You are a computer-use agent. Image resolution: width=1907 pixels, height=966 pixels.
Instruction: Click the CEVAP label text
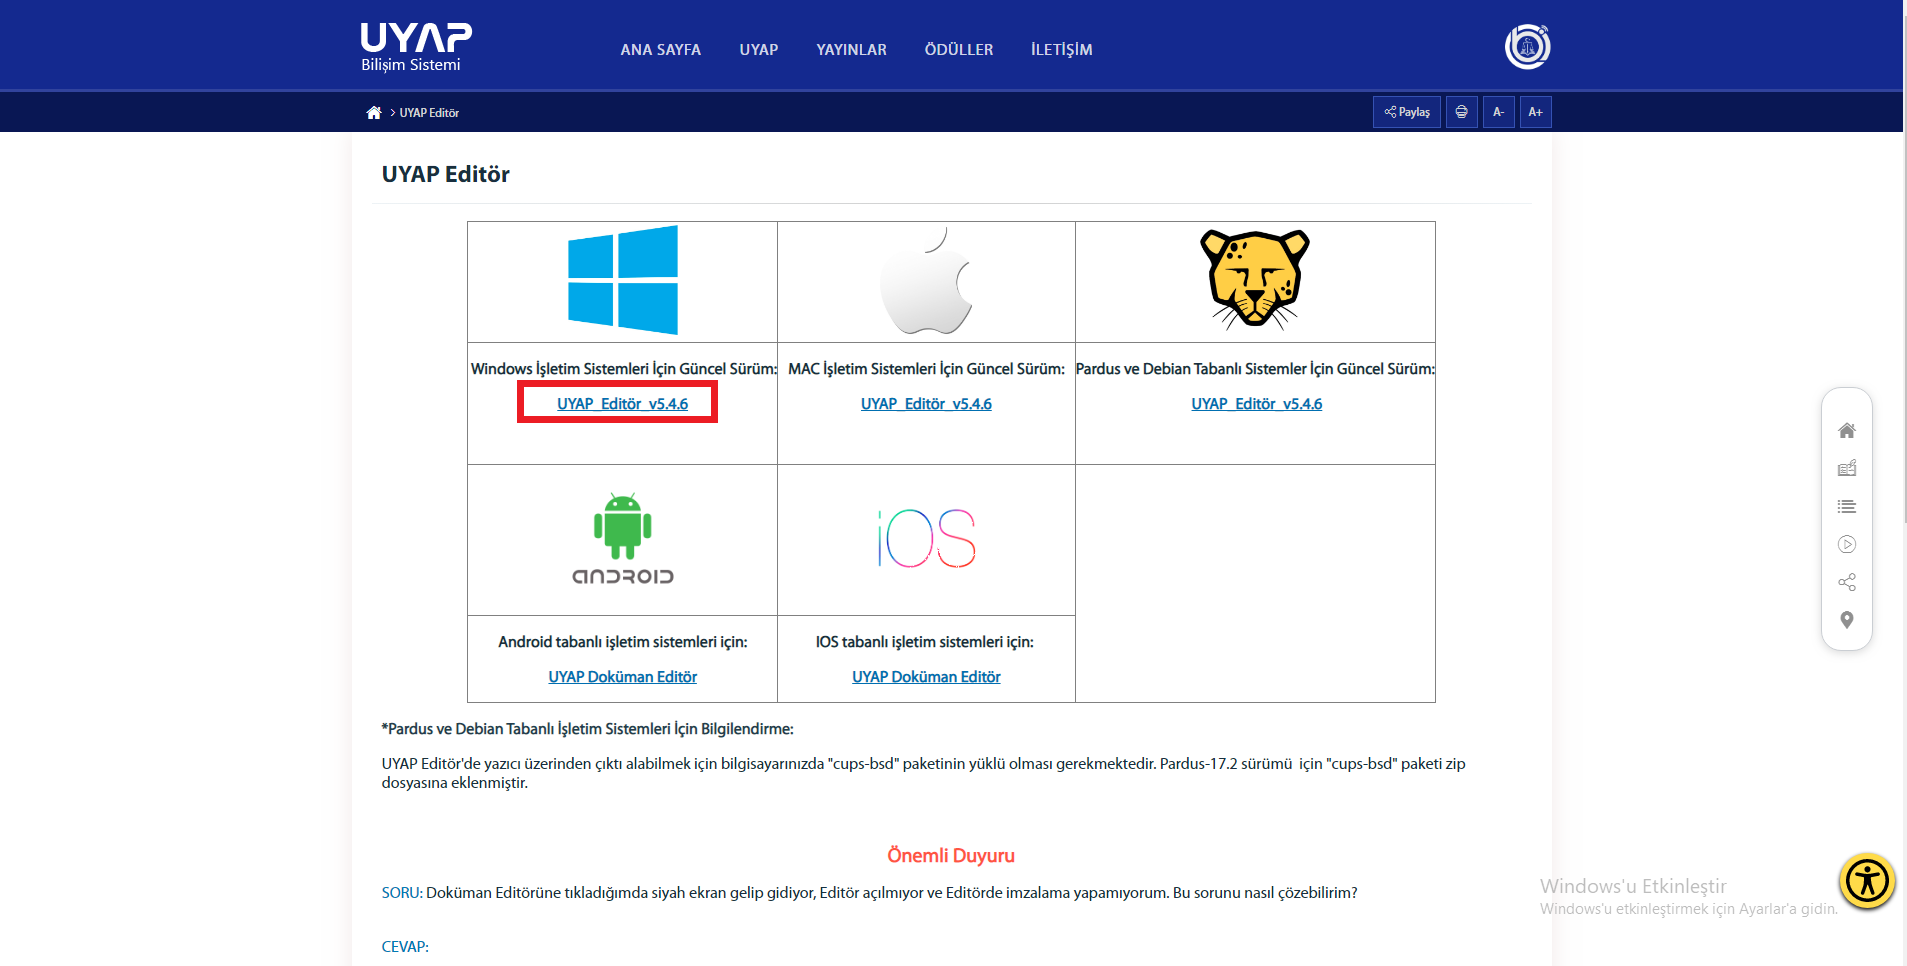point(405,947)
